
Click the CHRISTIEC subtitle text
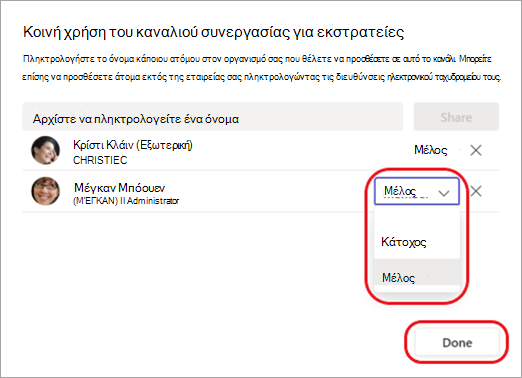coord(100,160)
